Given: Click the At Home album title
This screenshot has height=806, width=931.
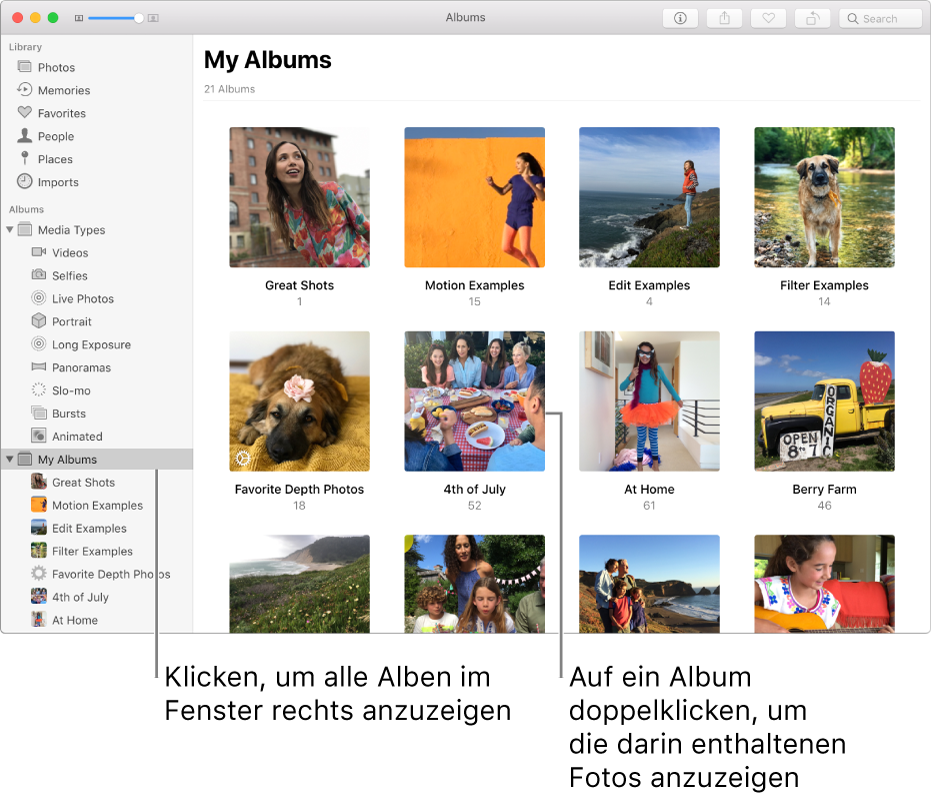Looking at the screenshot, I should tap(649, 489).
